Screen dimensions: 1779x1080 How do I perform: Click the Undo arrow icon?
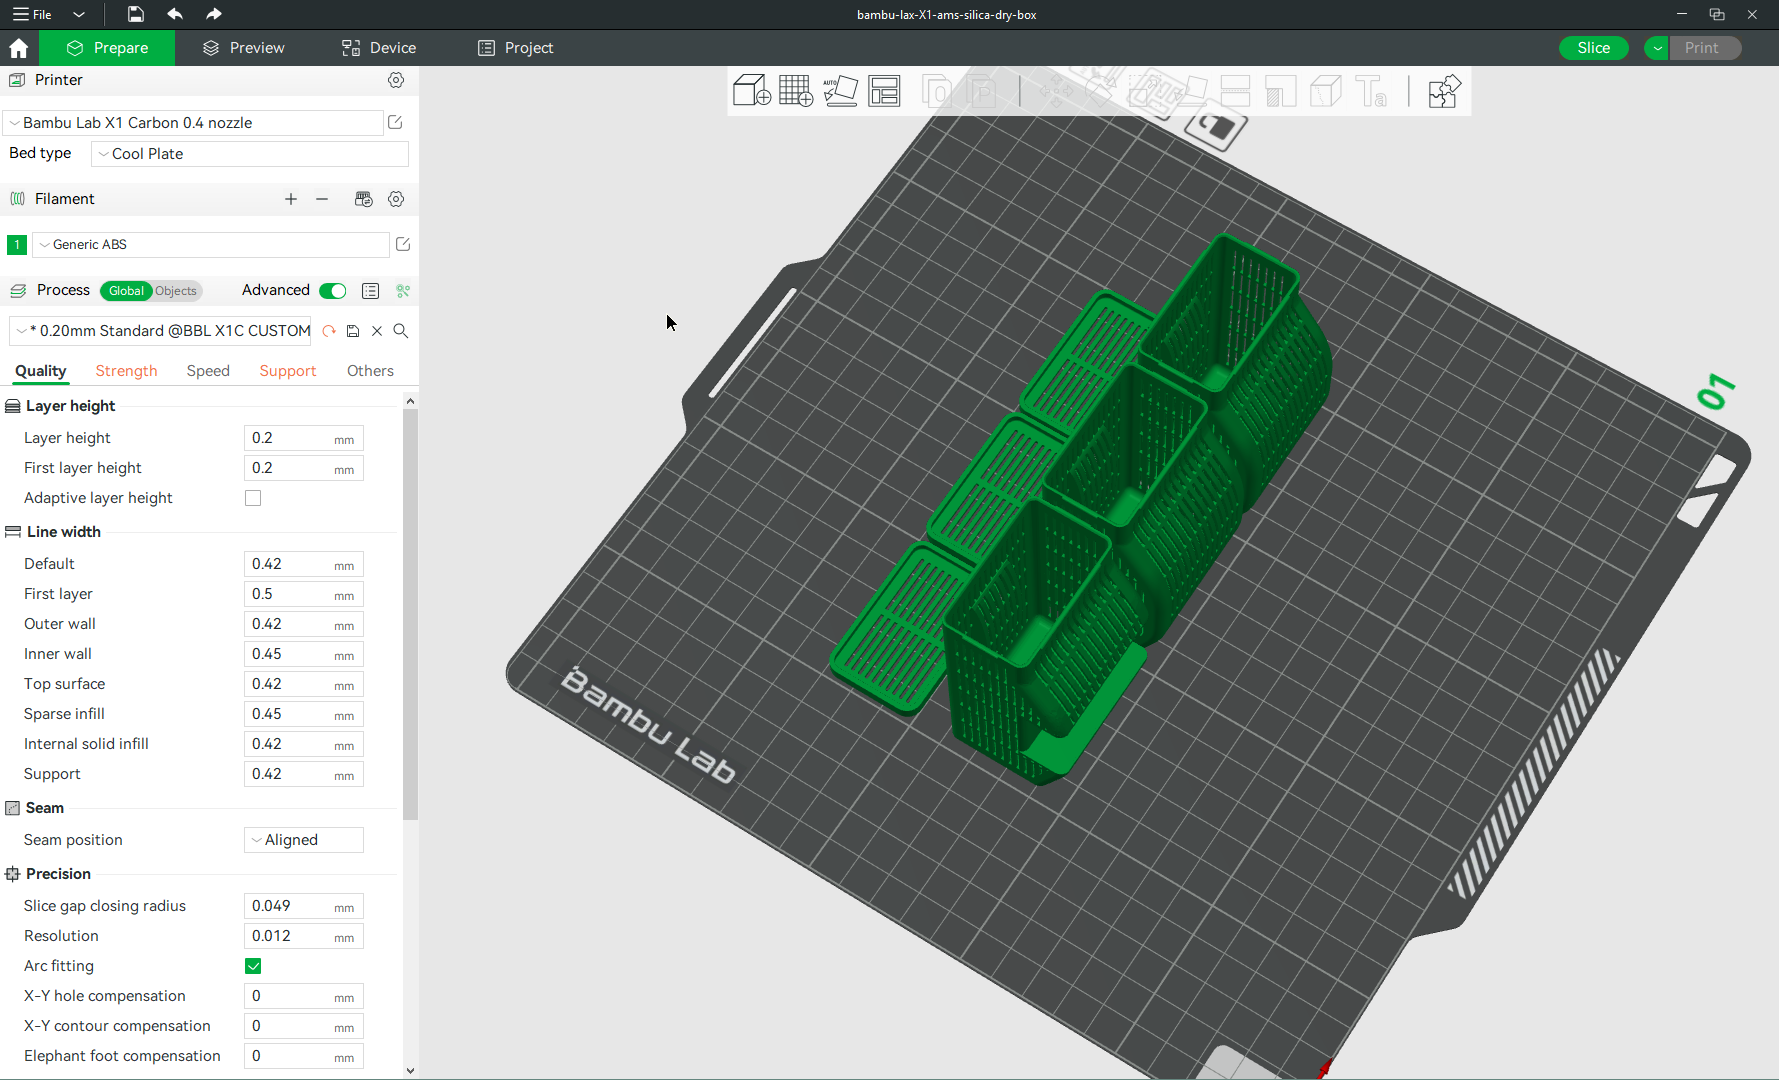pos(175,14)
